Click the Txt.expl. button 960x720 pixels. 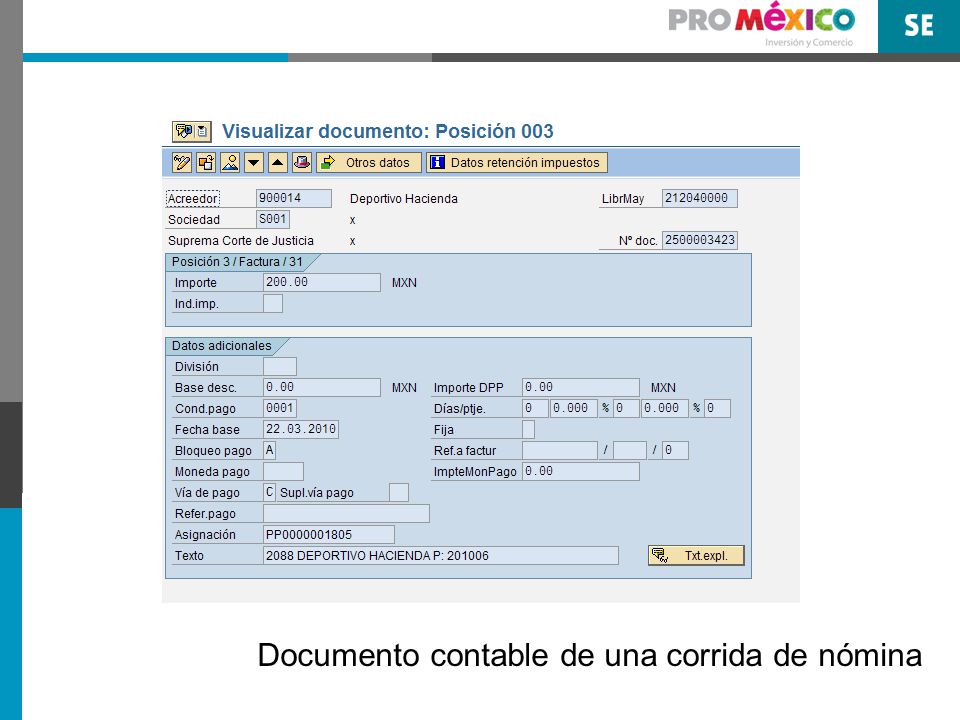pyautogui.click(x=696, y=555)
